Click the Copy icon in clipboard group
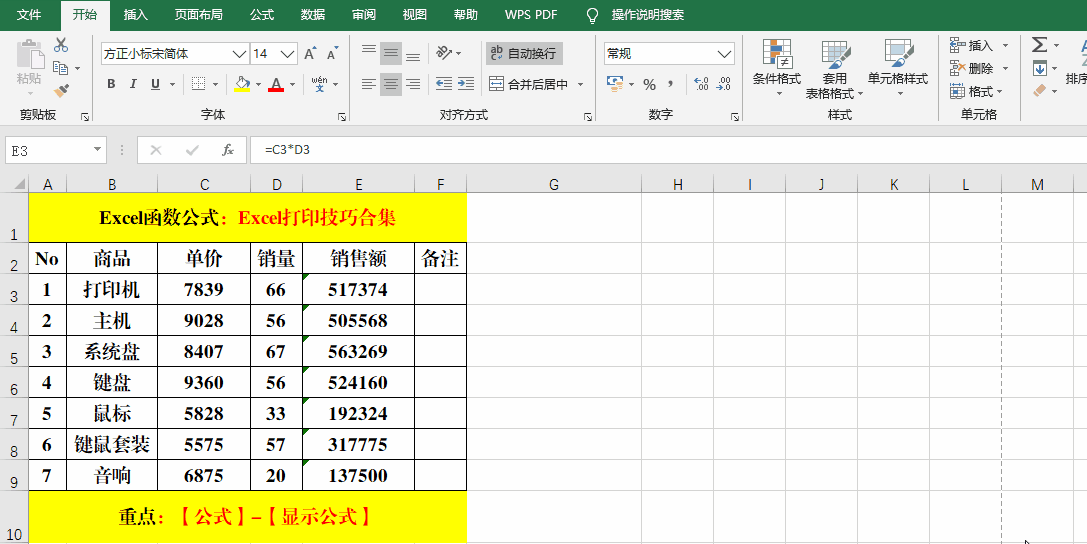 (61, 68)
